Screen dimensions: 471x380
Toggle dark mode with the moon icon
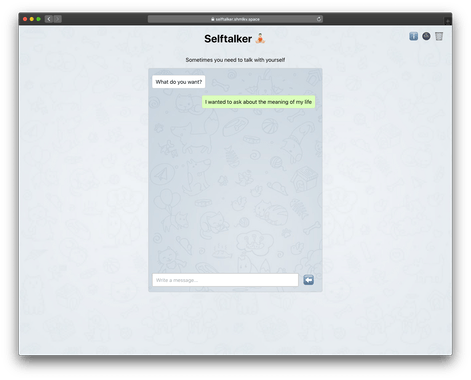(x=426, y=36)
